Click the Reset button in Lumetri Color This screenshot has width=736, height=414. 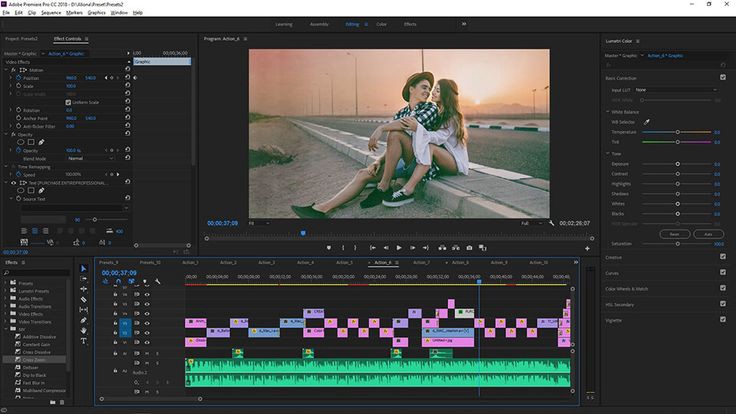coord(675,233)
